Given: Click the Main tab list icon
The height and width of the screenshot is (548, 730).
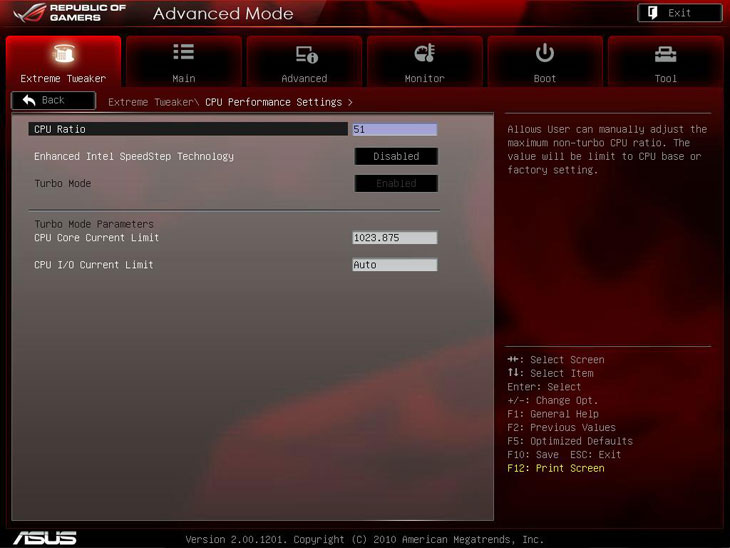Looking at the screenshot, I should 184,53.
